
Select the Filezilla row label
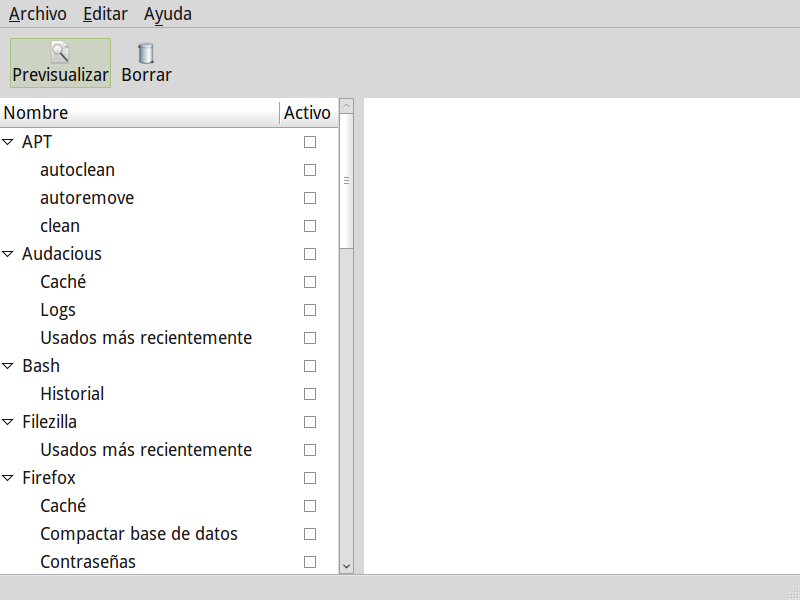click(49, 422)
